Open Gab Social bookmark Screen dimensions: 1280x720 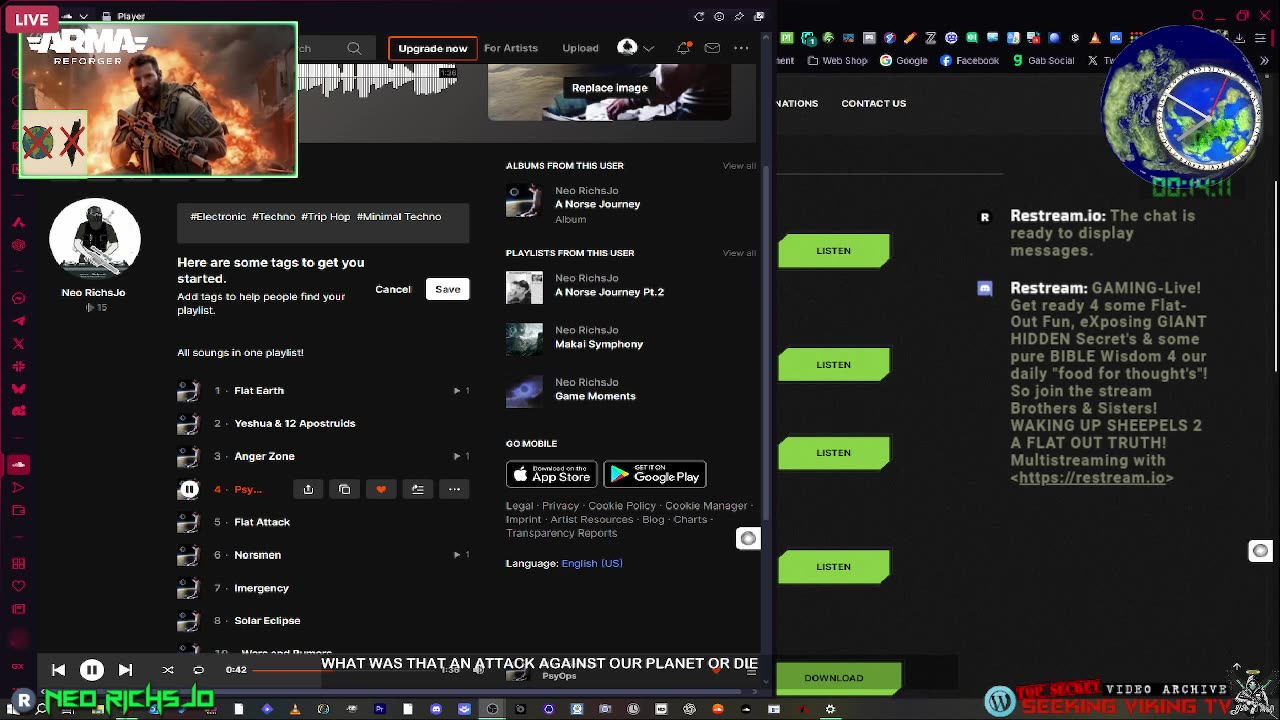tap(1043, 60)
